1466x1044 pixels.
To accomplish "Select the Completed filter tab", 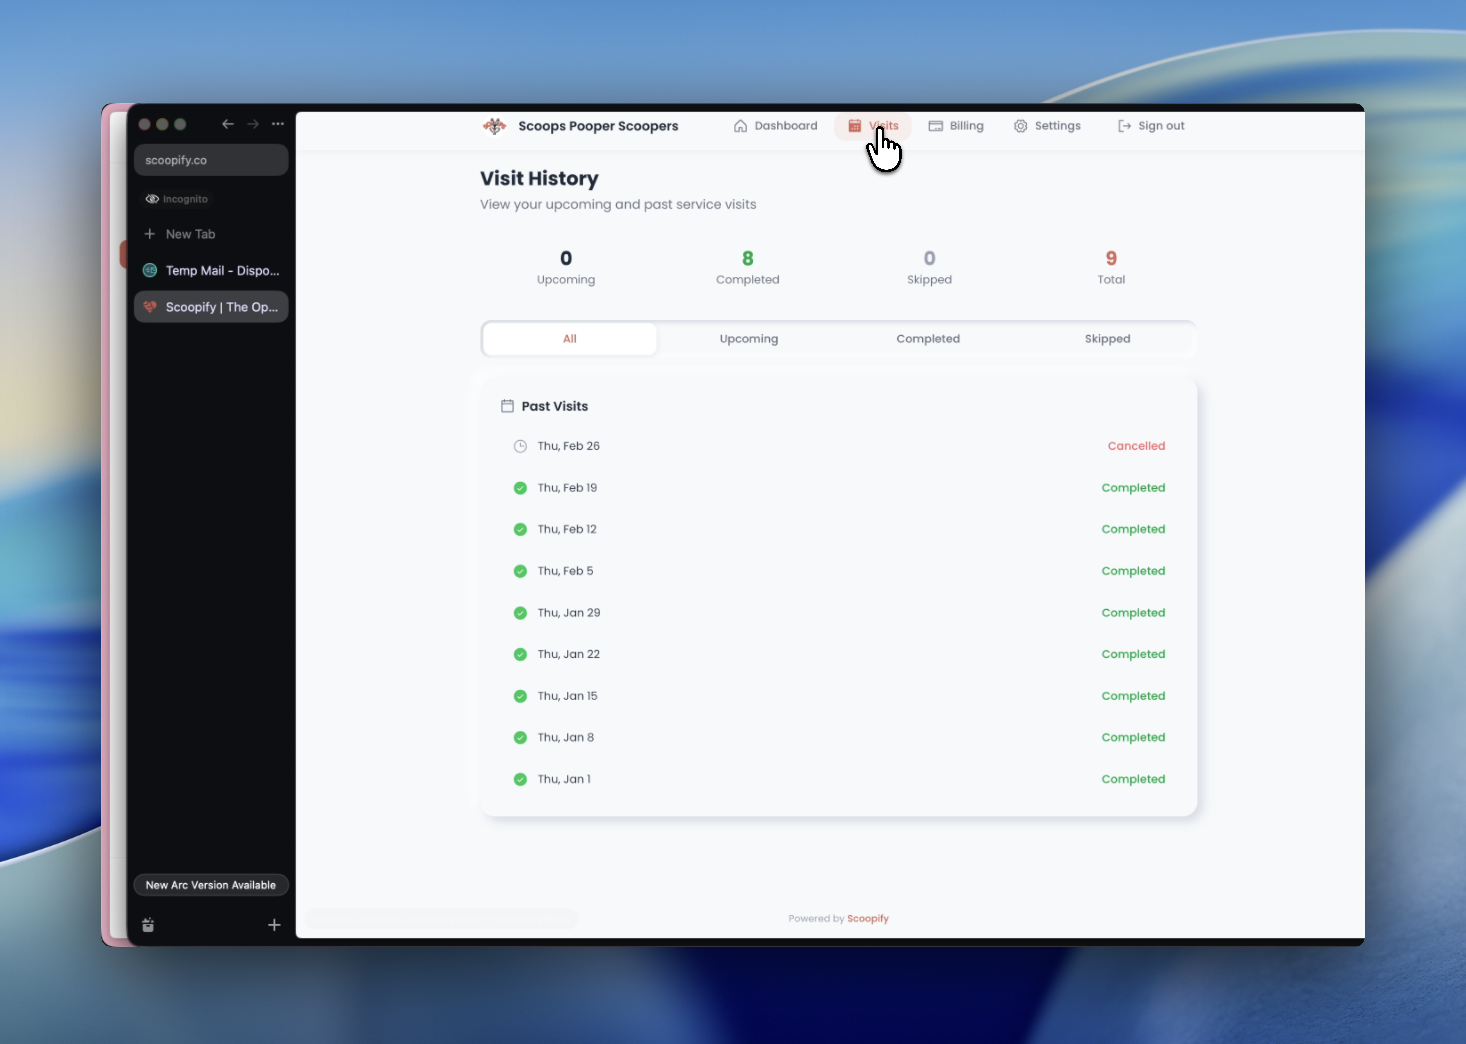I will point(927,339).
